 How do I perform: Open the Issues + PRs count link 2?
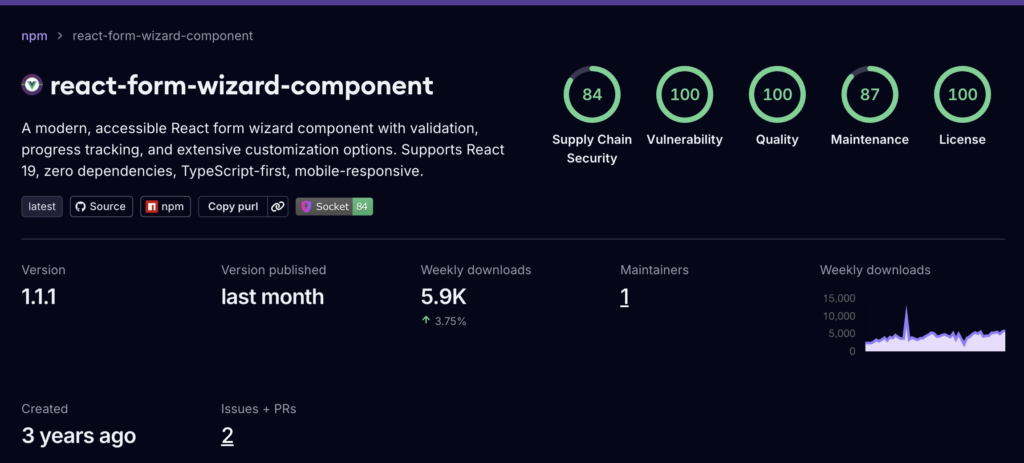coord(227,436)
